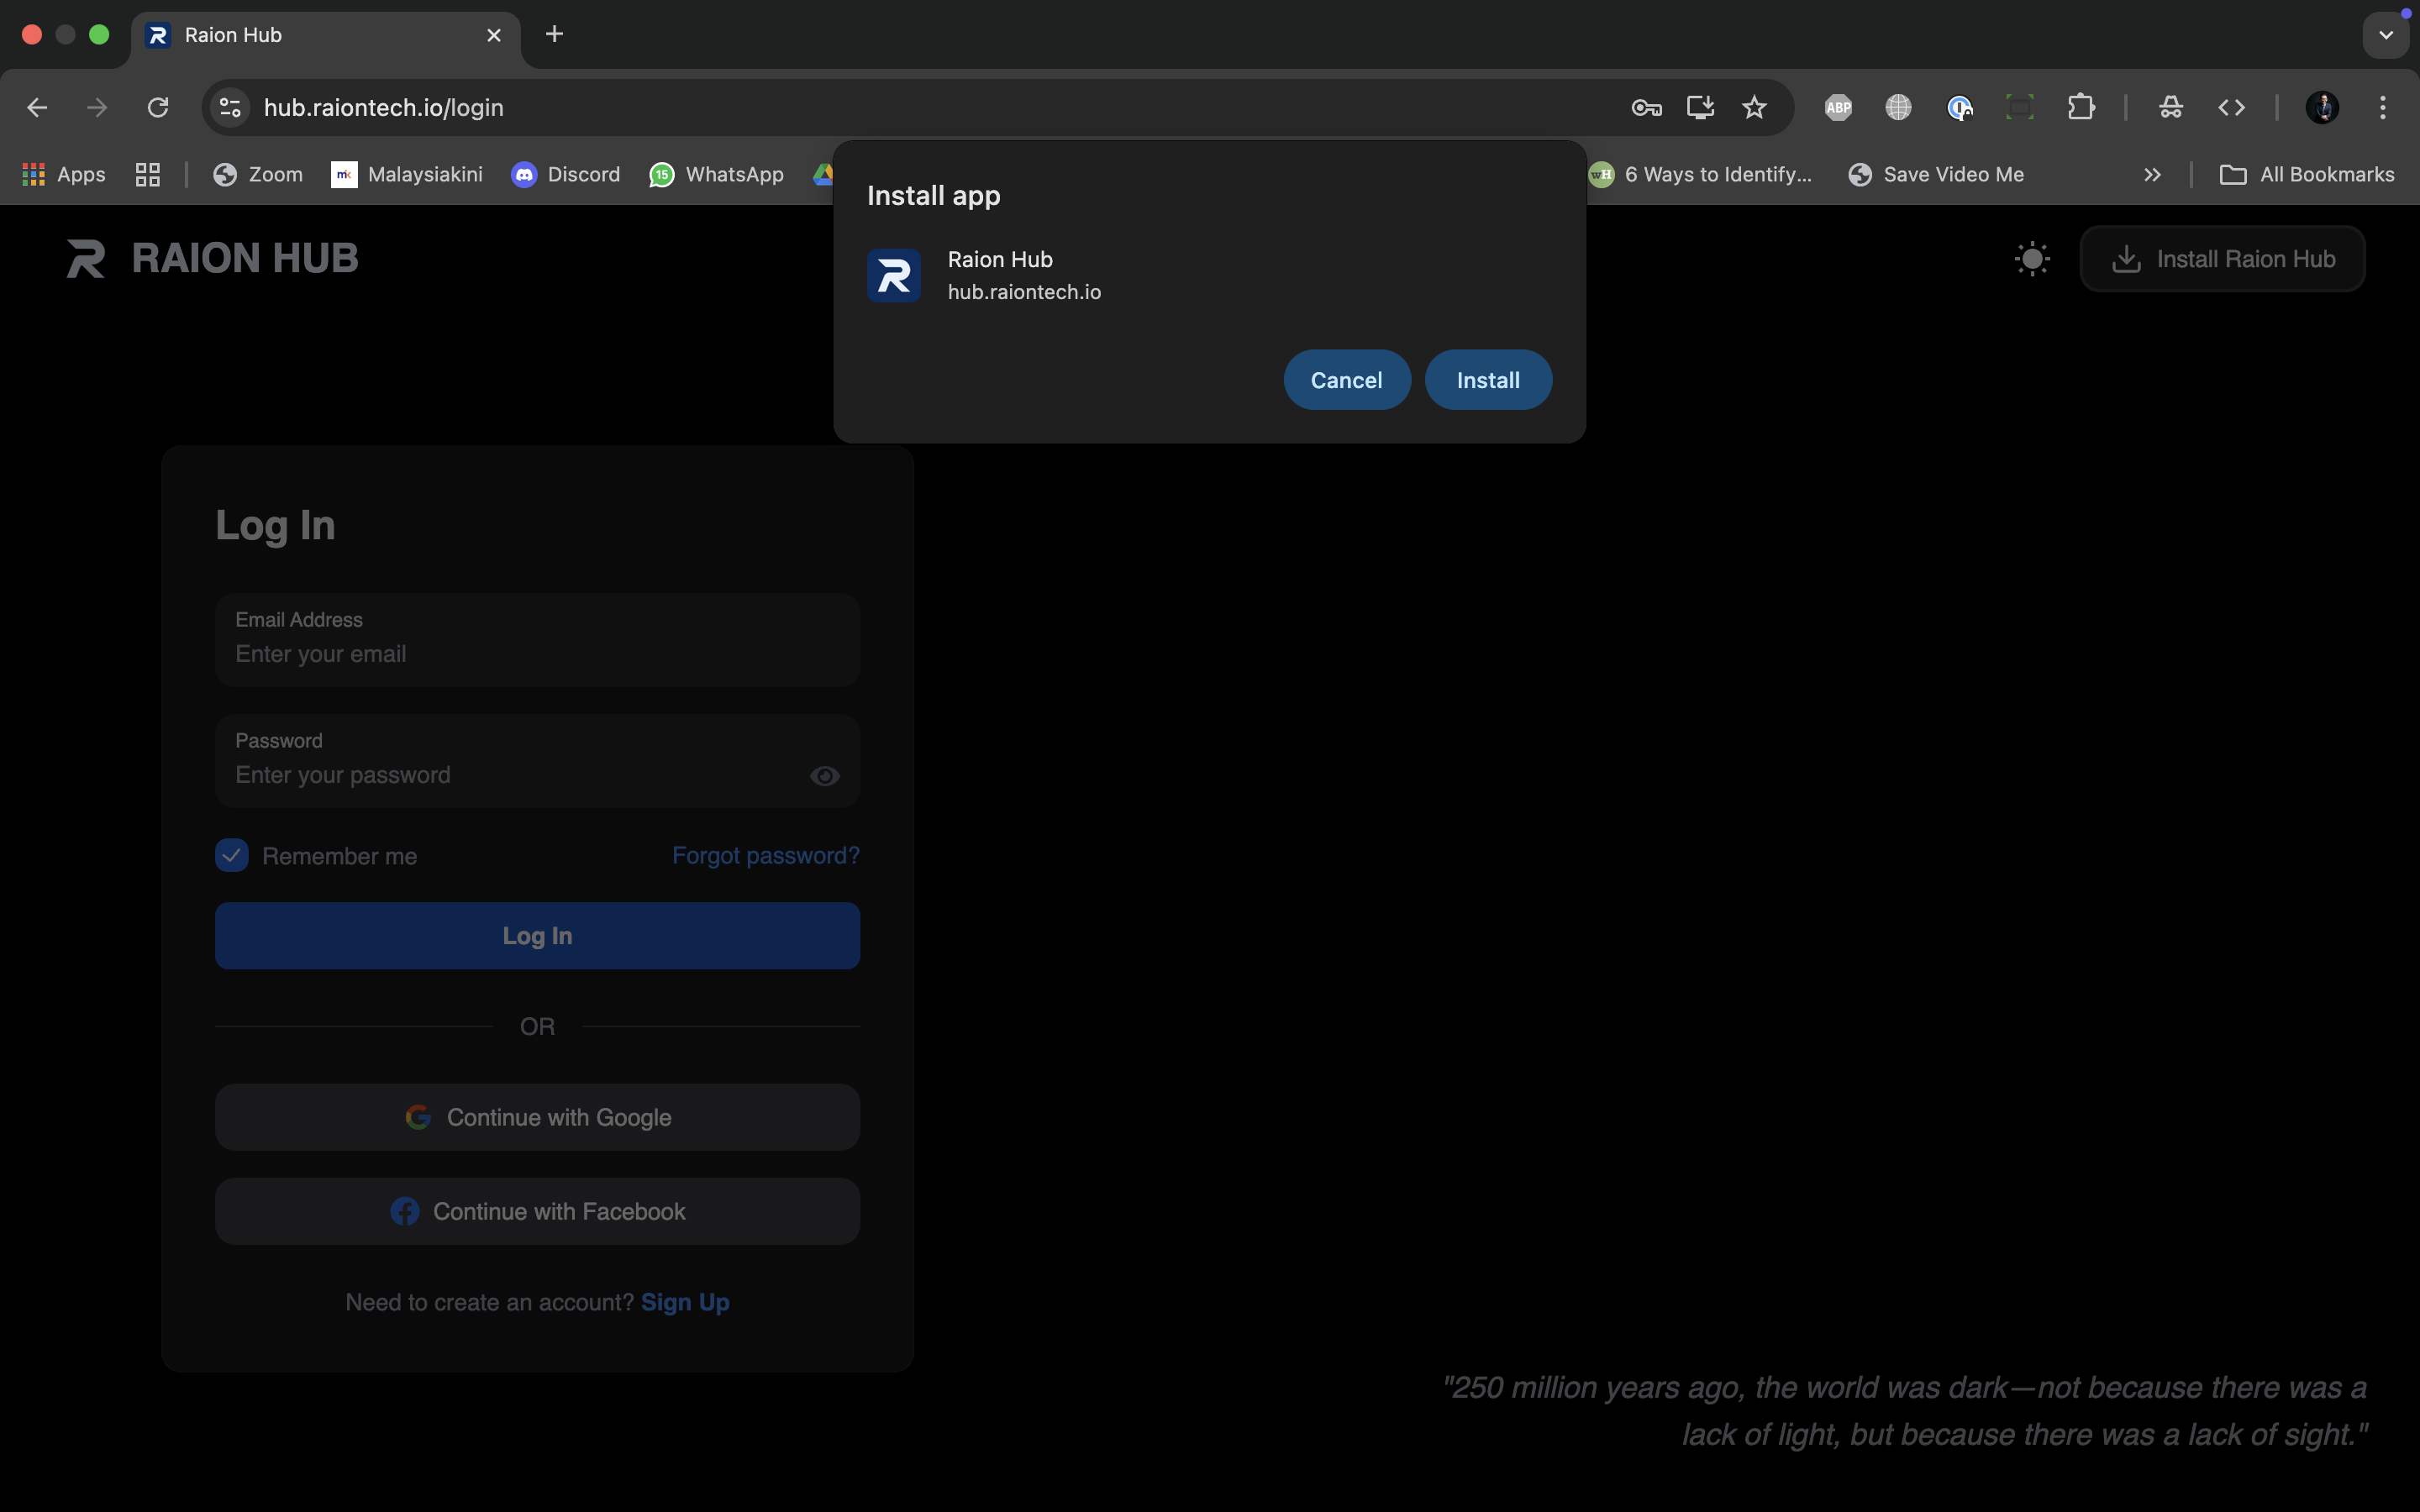Image resolution: width=2420 pixels, height=1512 pixels.
Task: Focus the Password field
Action: tap(537, 761)
